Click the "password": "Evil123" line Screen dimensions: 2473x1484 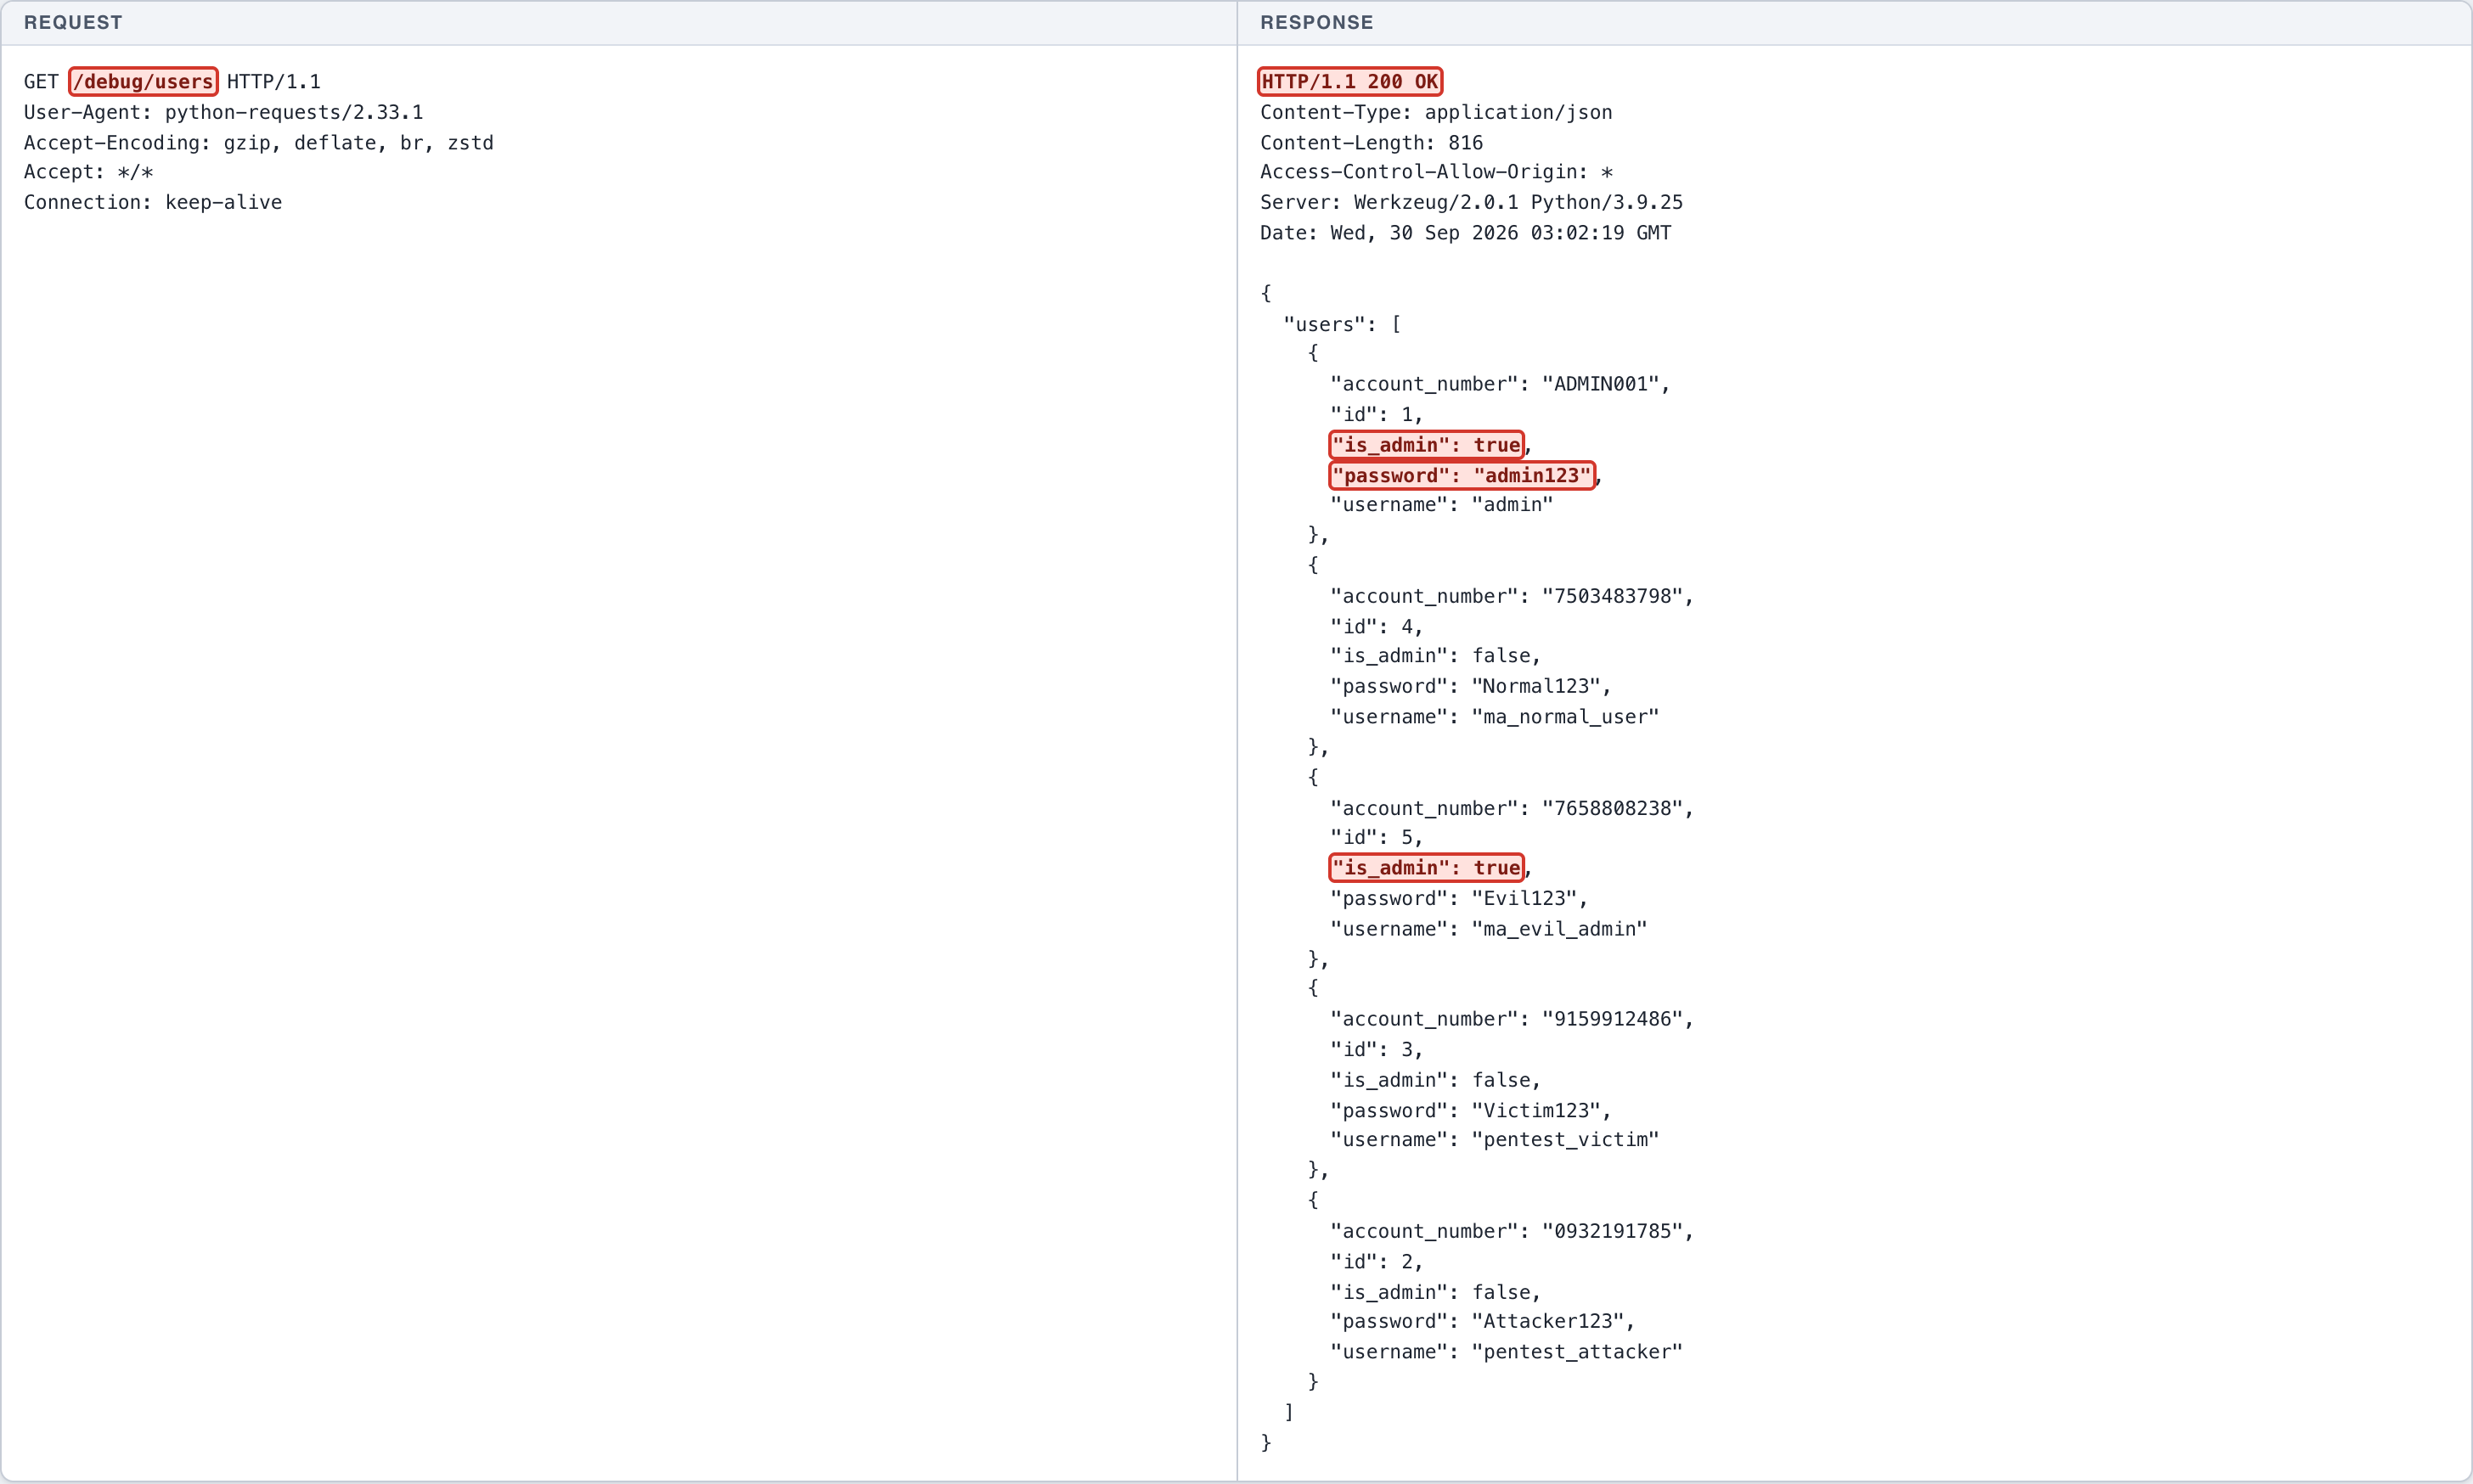pos(1459,898)
